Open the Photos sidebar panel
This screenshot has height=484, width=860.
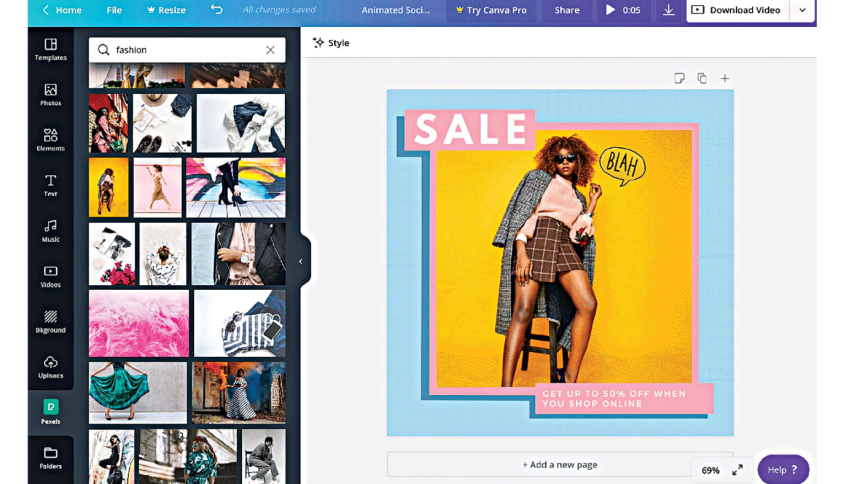pyautogui.click(x=50, y=94)
